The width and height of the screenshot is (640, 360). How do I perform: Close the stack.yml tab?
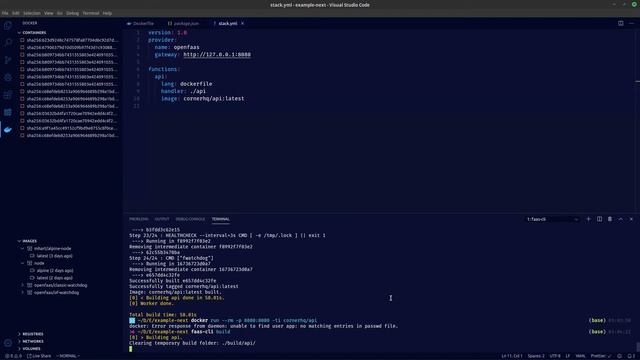242,23
